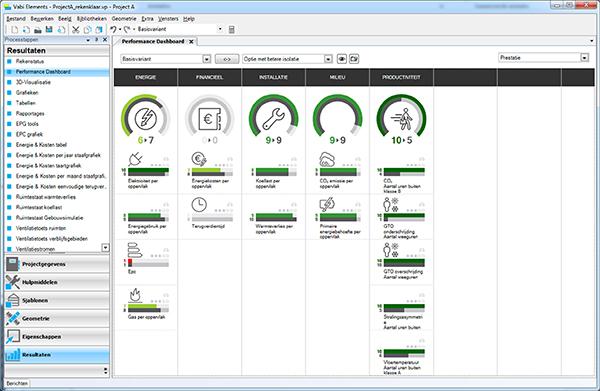This screenshot has width=600, height=391.
Task: Open the Sjablonen section
Action: 57,300
